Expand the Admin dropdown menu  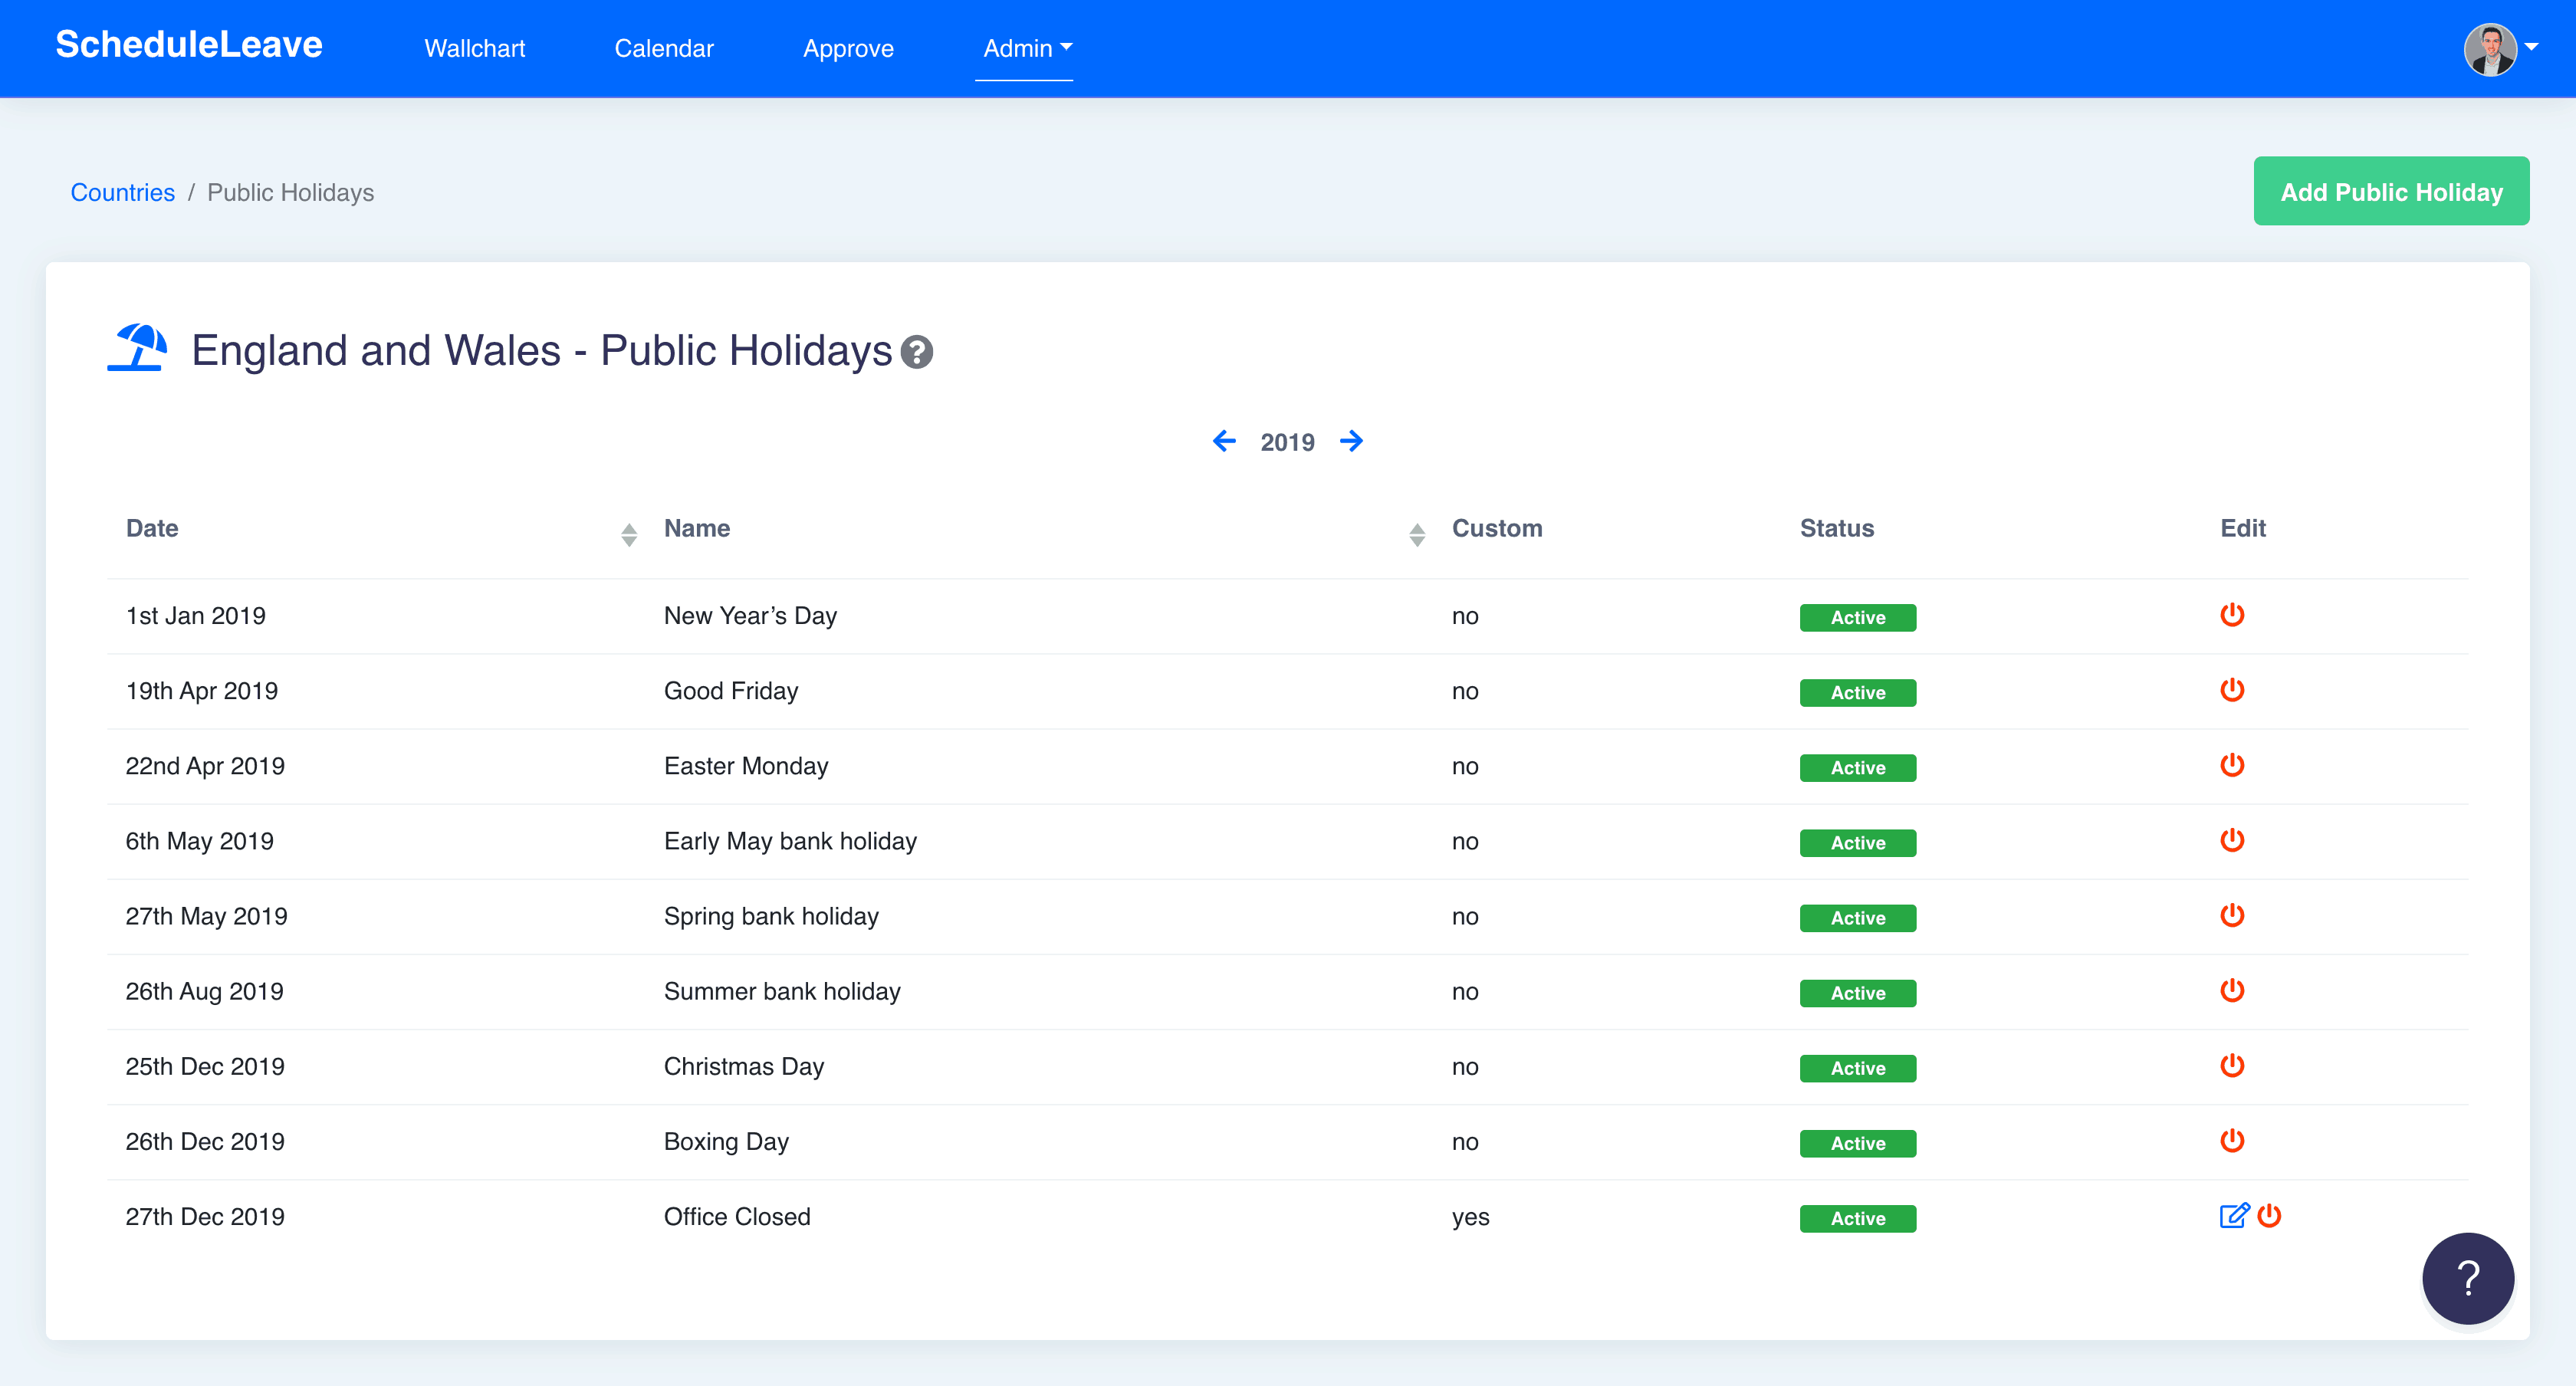(x=1026, y=48)
